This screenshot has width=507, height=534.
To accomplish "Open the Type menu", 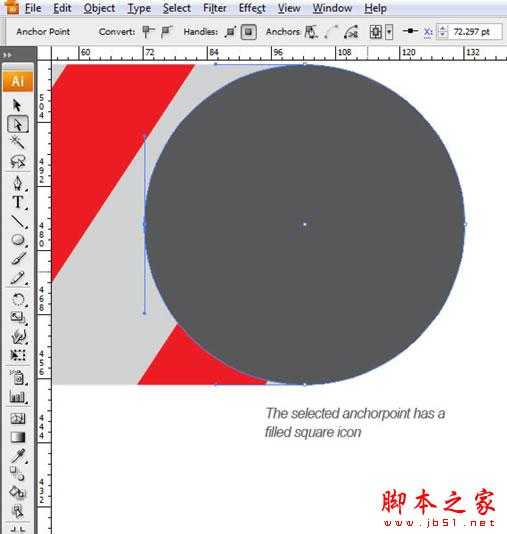I will (x=139, y=8).
